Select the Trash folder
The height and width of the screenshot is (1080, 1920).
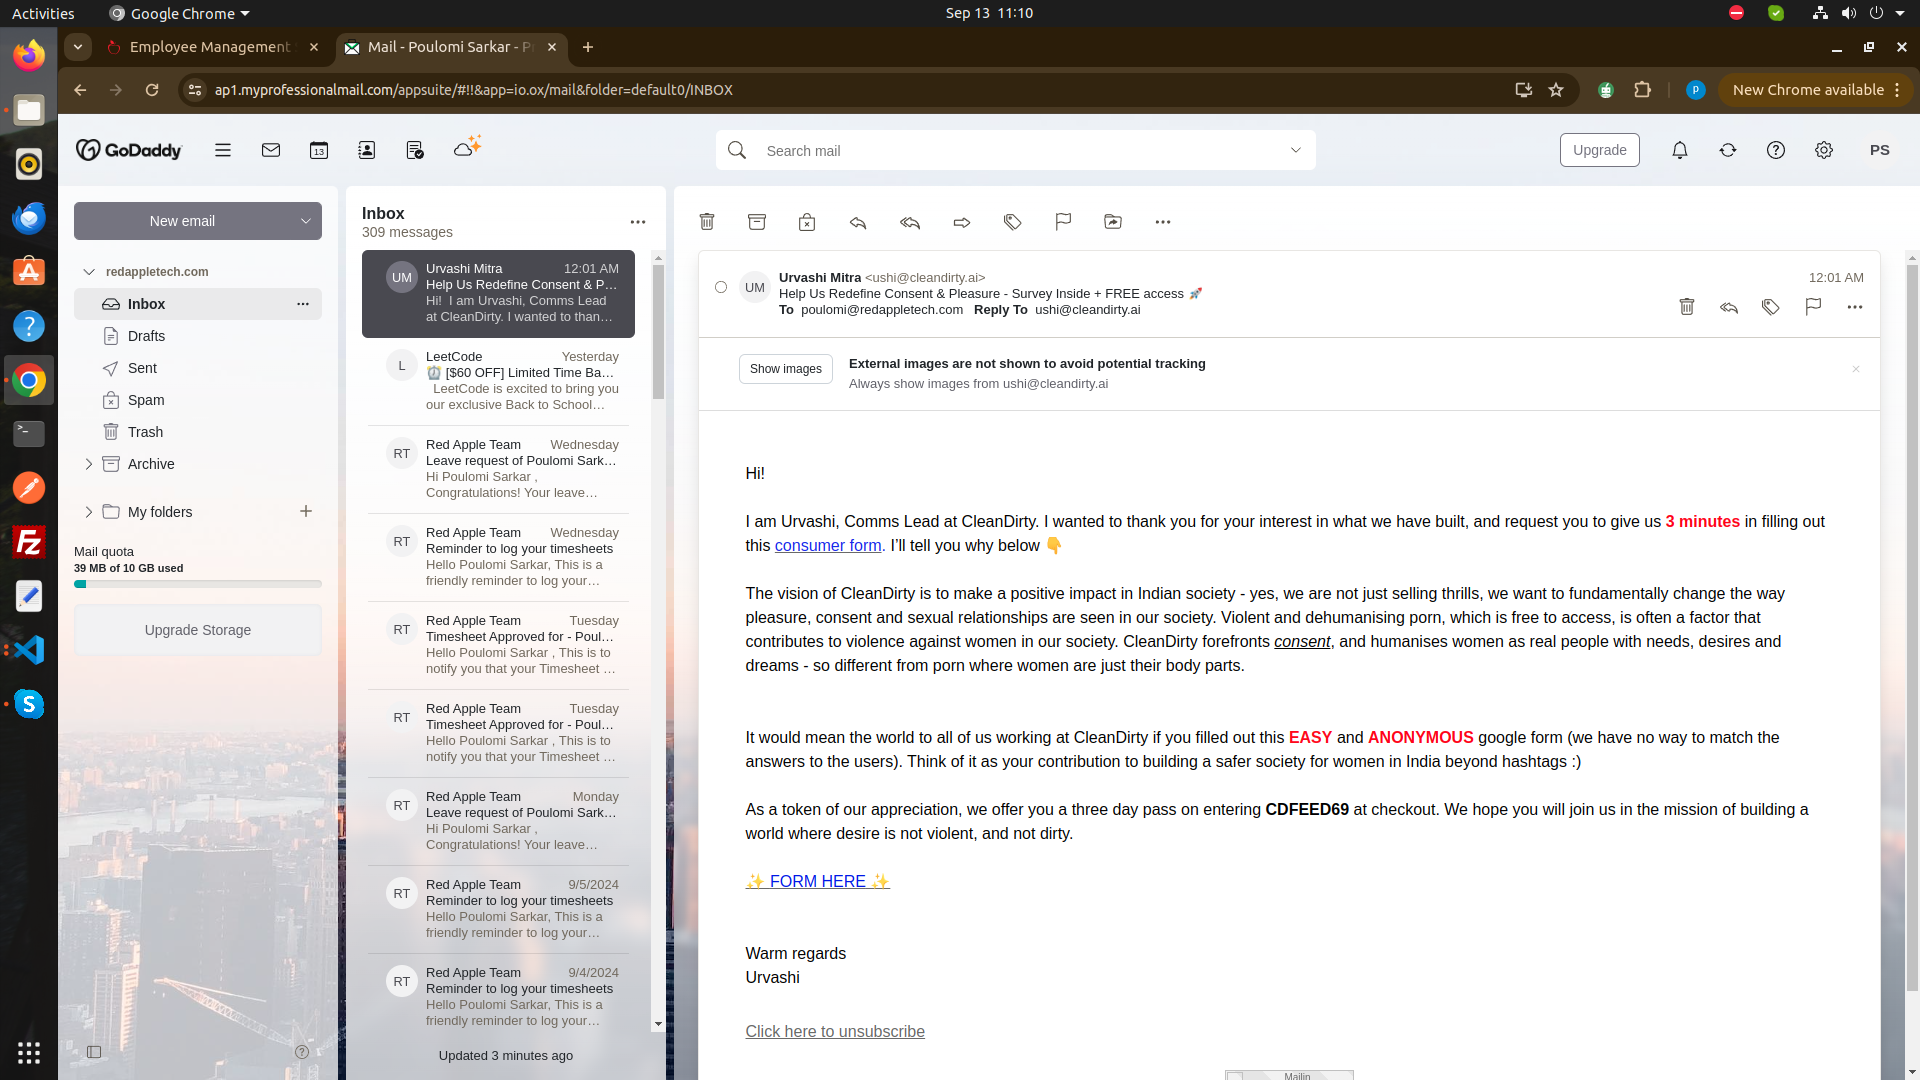tap(198, 432)
